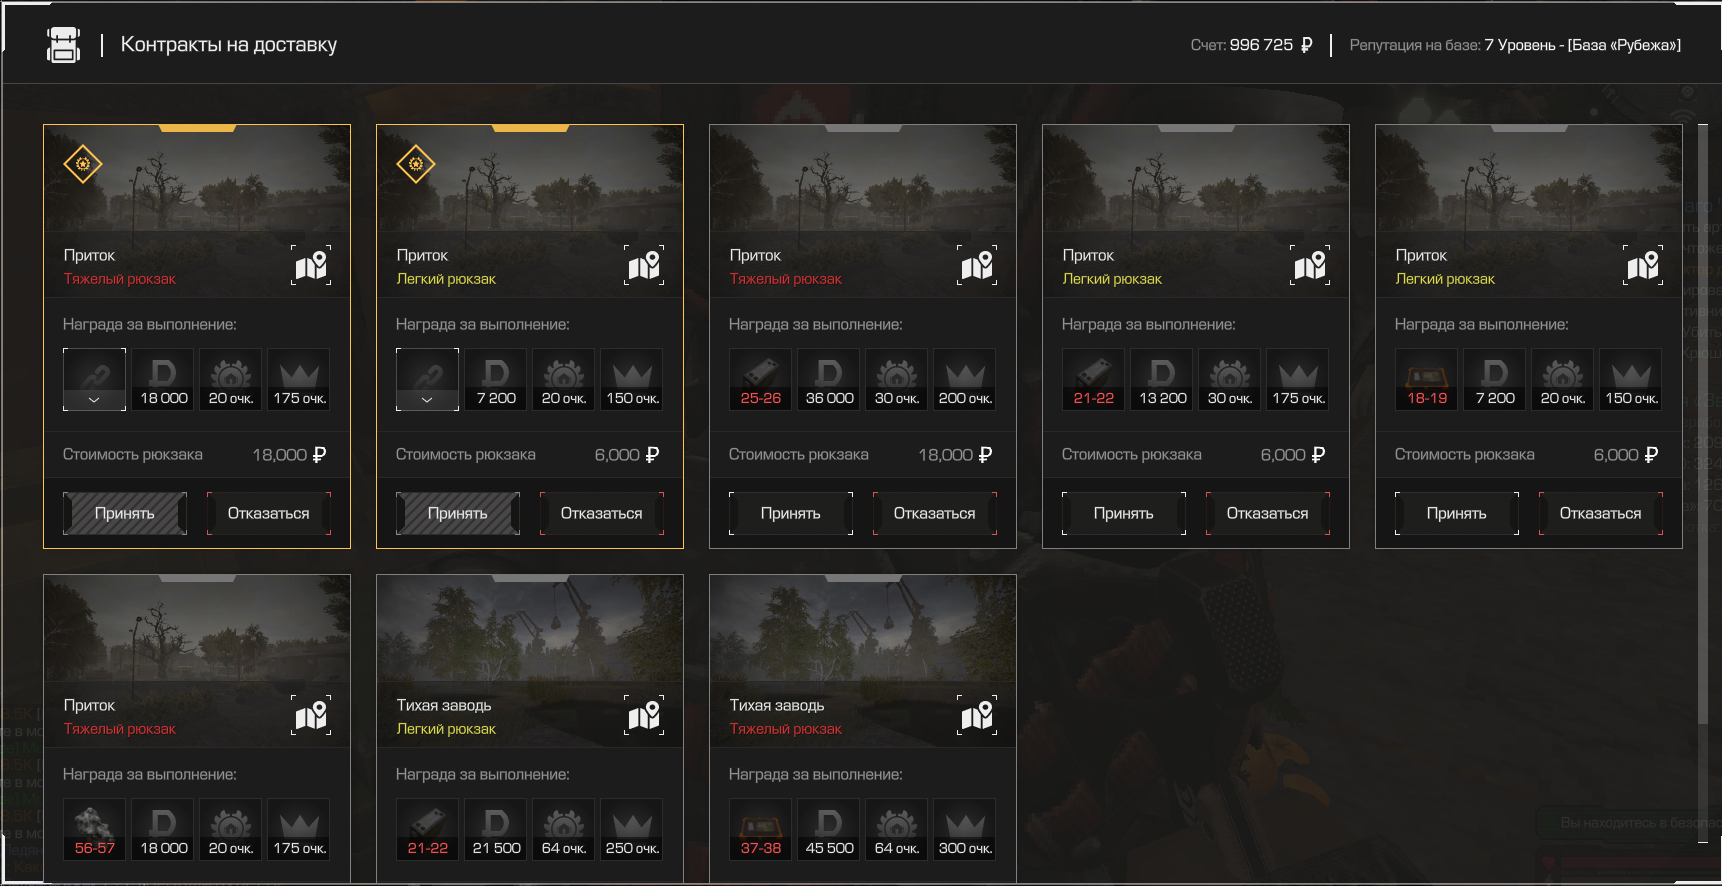Click the Контракты на доставку title
Image resolution: width=1722 pixels, height=886 pixels.
(x=229, y=45)
